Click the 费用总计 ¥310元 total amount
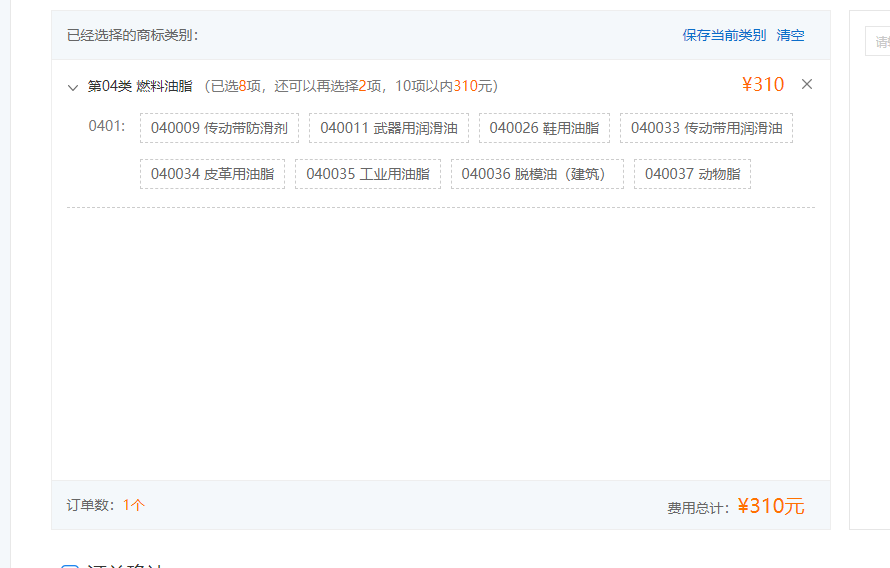Viewport: 890px width, 568px height. [770, 506]
